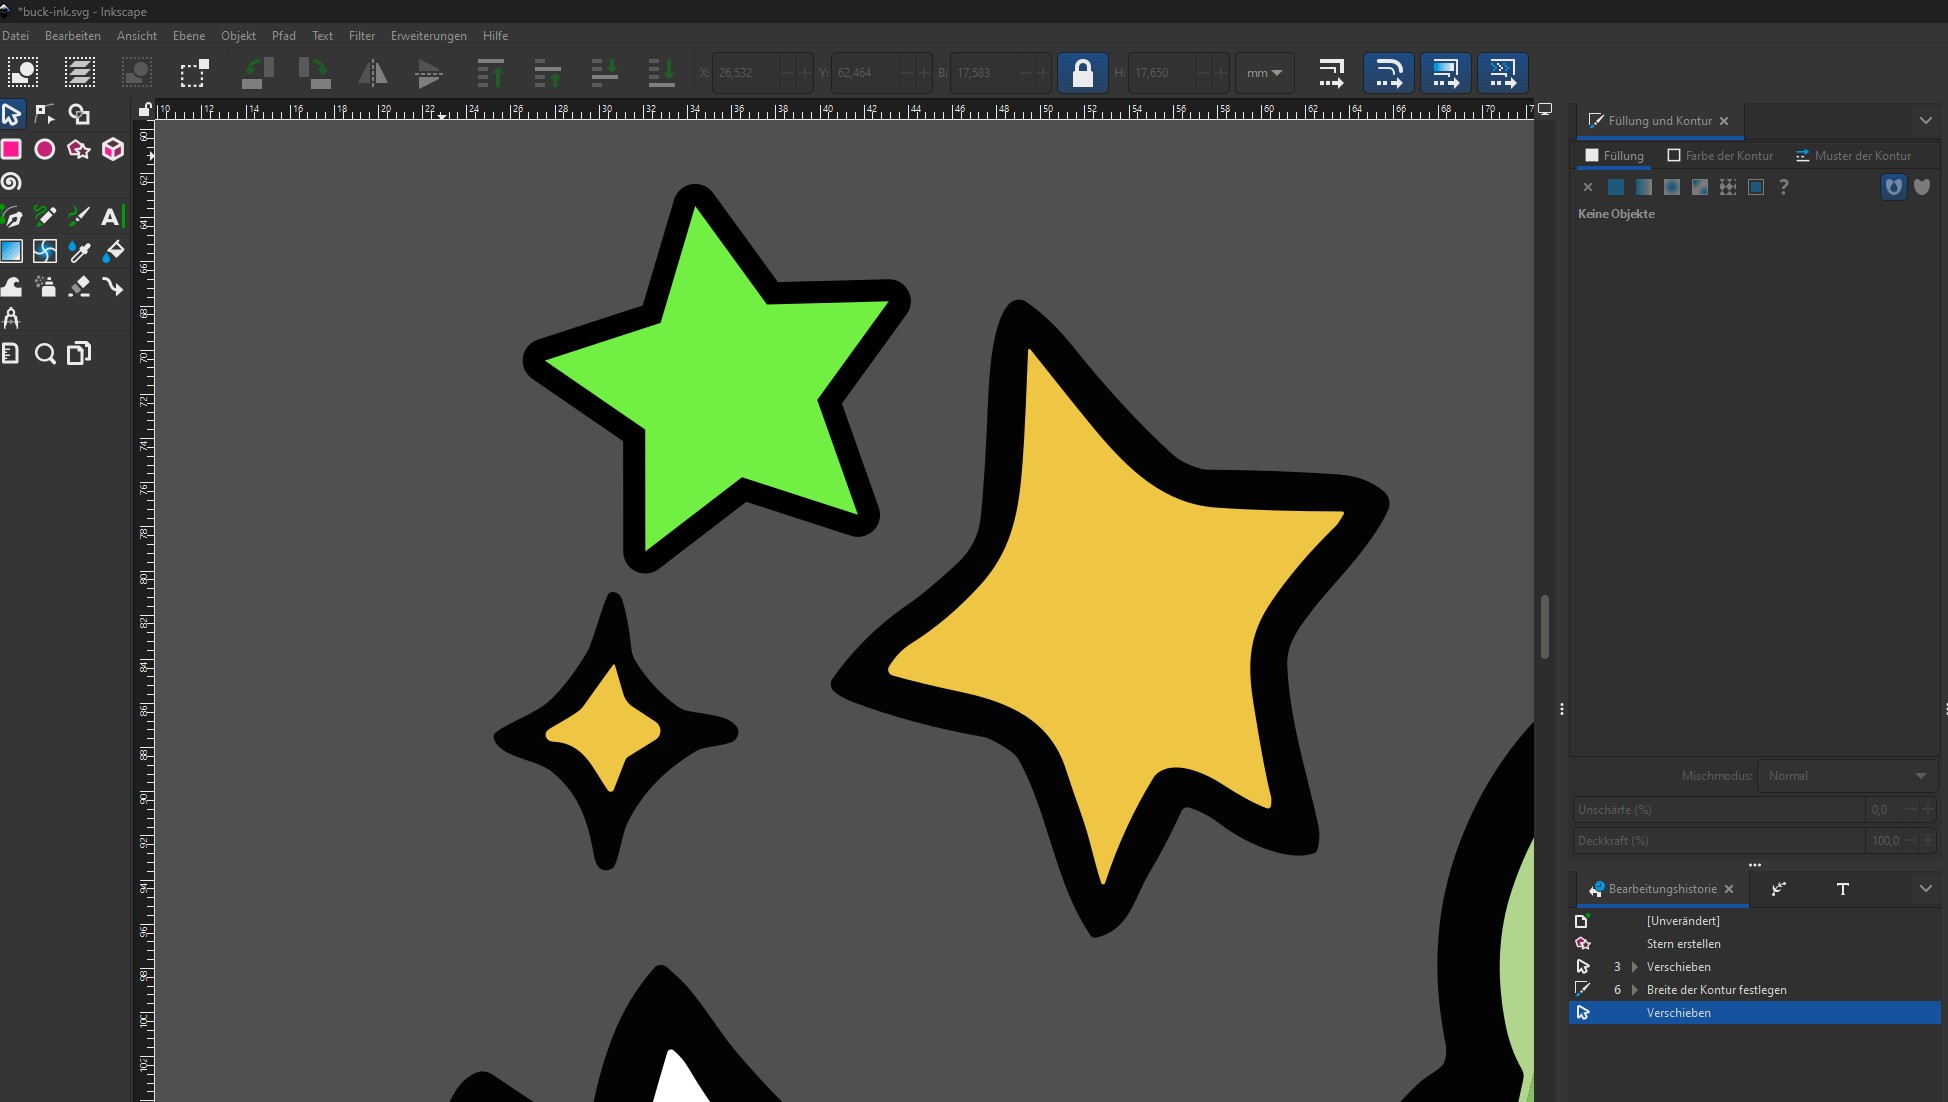This screenshot has width=1948, height=1102.
Task: Select the Spiral tool
Action: [11, 182]
